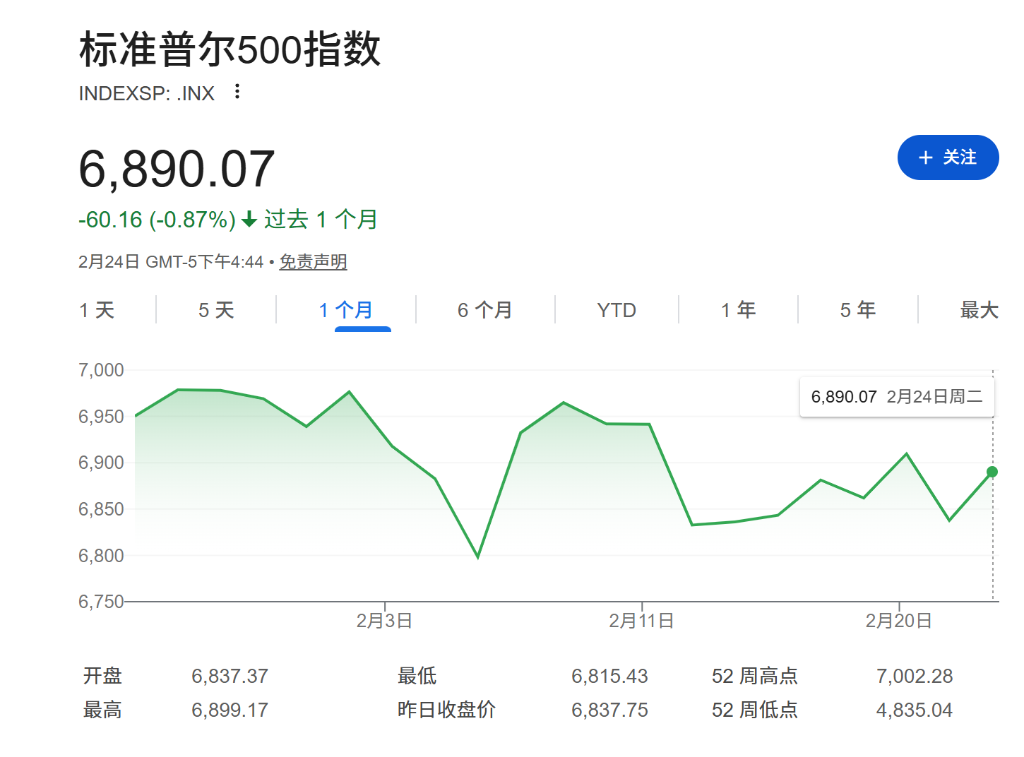Open the 免责声明 disclaimer link
This screenshot has height=757, width=1024.
[313, 262]
